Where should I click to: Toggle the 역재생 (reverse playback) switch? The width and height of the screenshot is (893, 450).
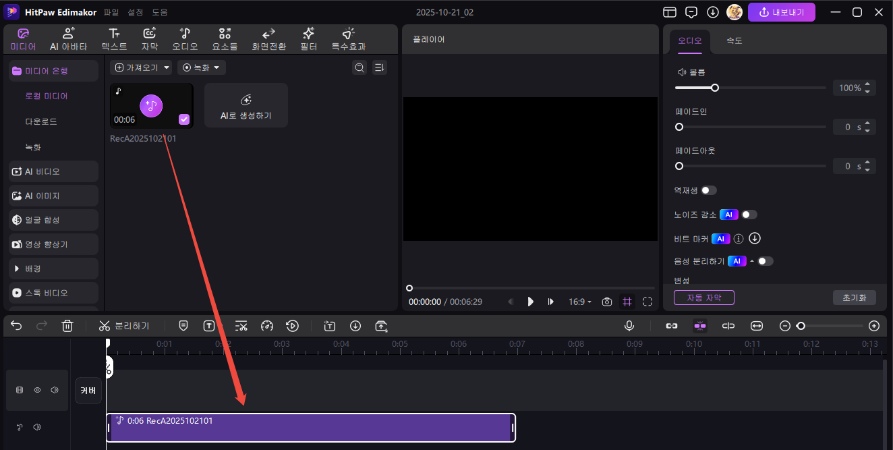708,190
